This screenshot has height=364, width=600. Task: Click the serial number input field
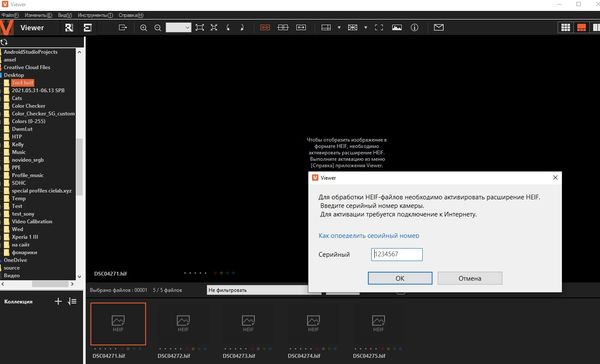coord(397,255)
